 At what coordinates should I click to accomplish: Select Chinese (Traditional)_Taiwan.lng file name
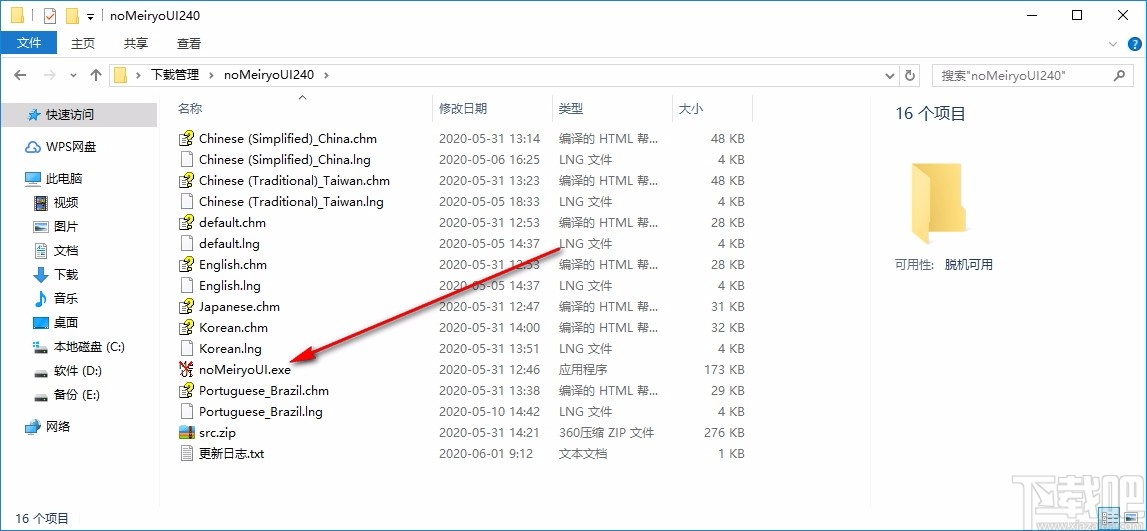pyautogui.click(x=291, y=201)
